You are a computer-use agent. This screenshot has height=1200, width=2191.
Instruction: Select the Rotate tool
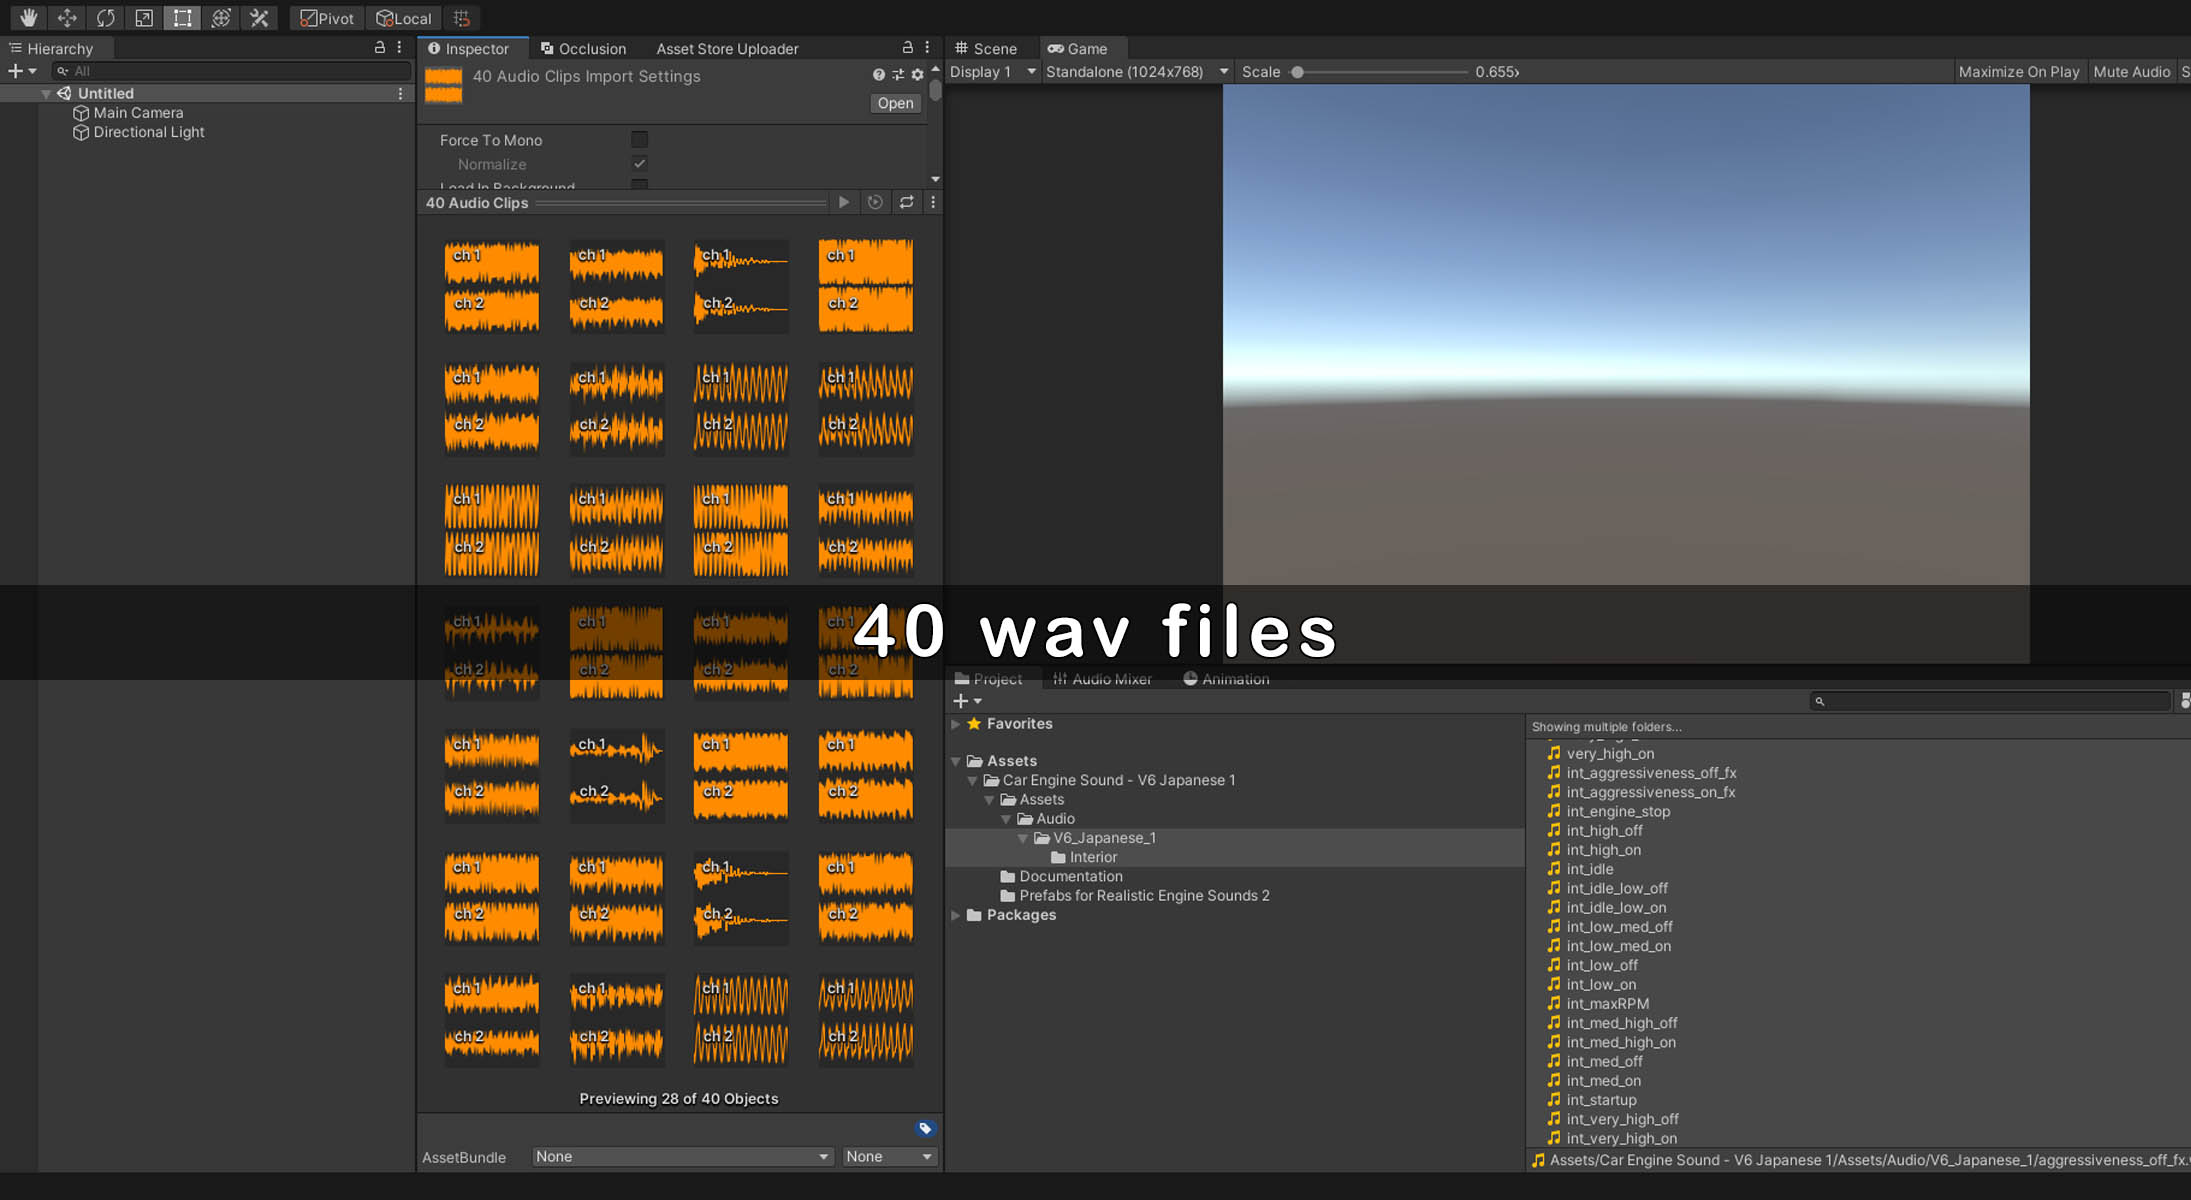point(105,18)
